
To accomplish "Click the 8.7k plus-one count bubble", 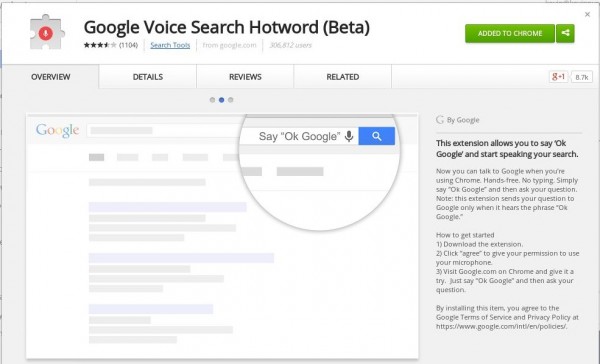I will (x=582, y=77).
